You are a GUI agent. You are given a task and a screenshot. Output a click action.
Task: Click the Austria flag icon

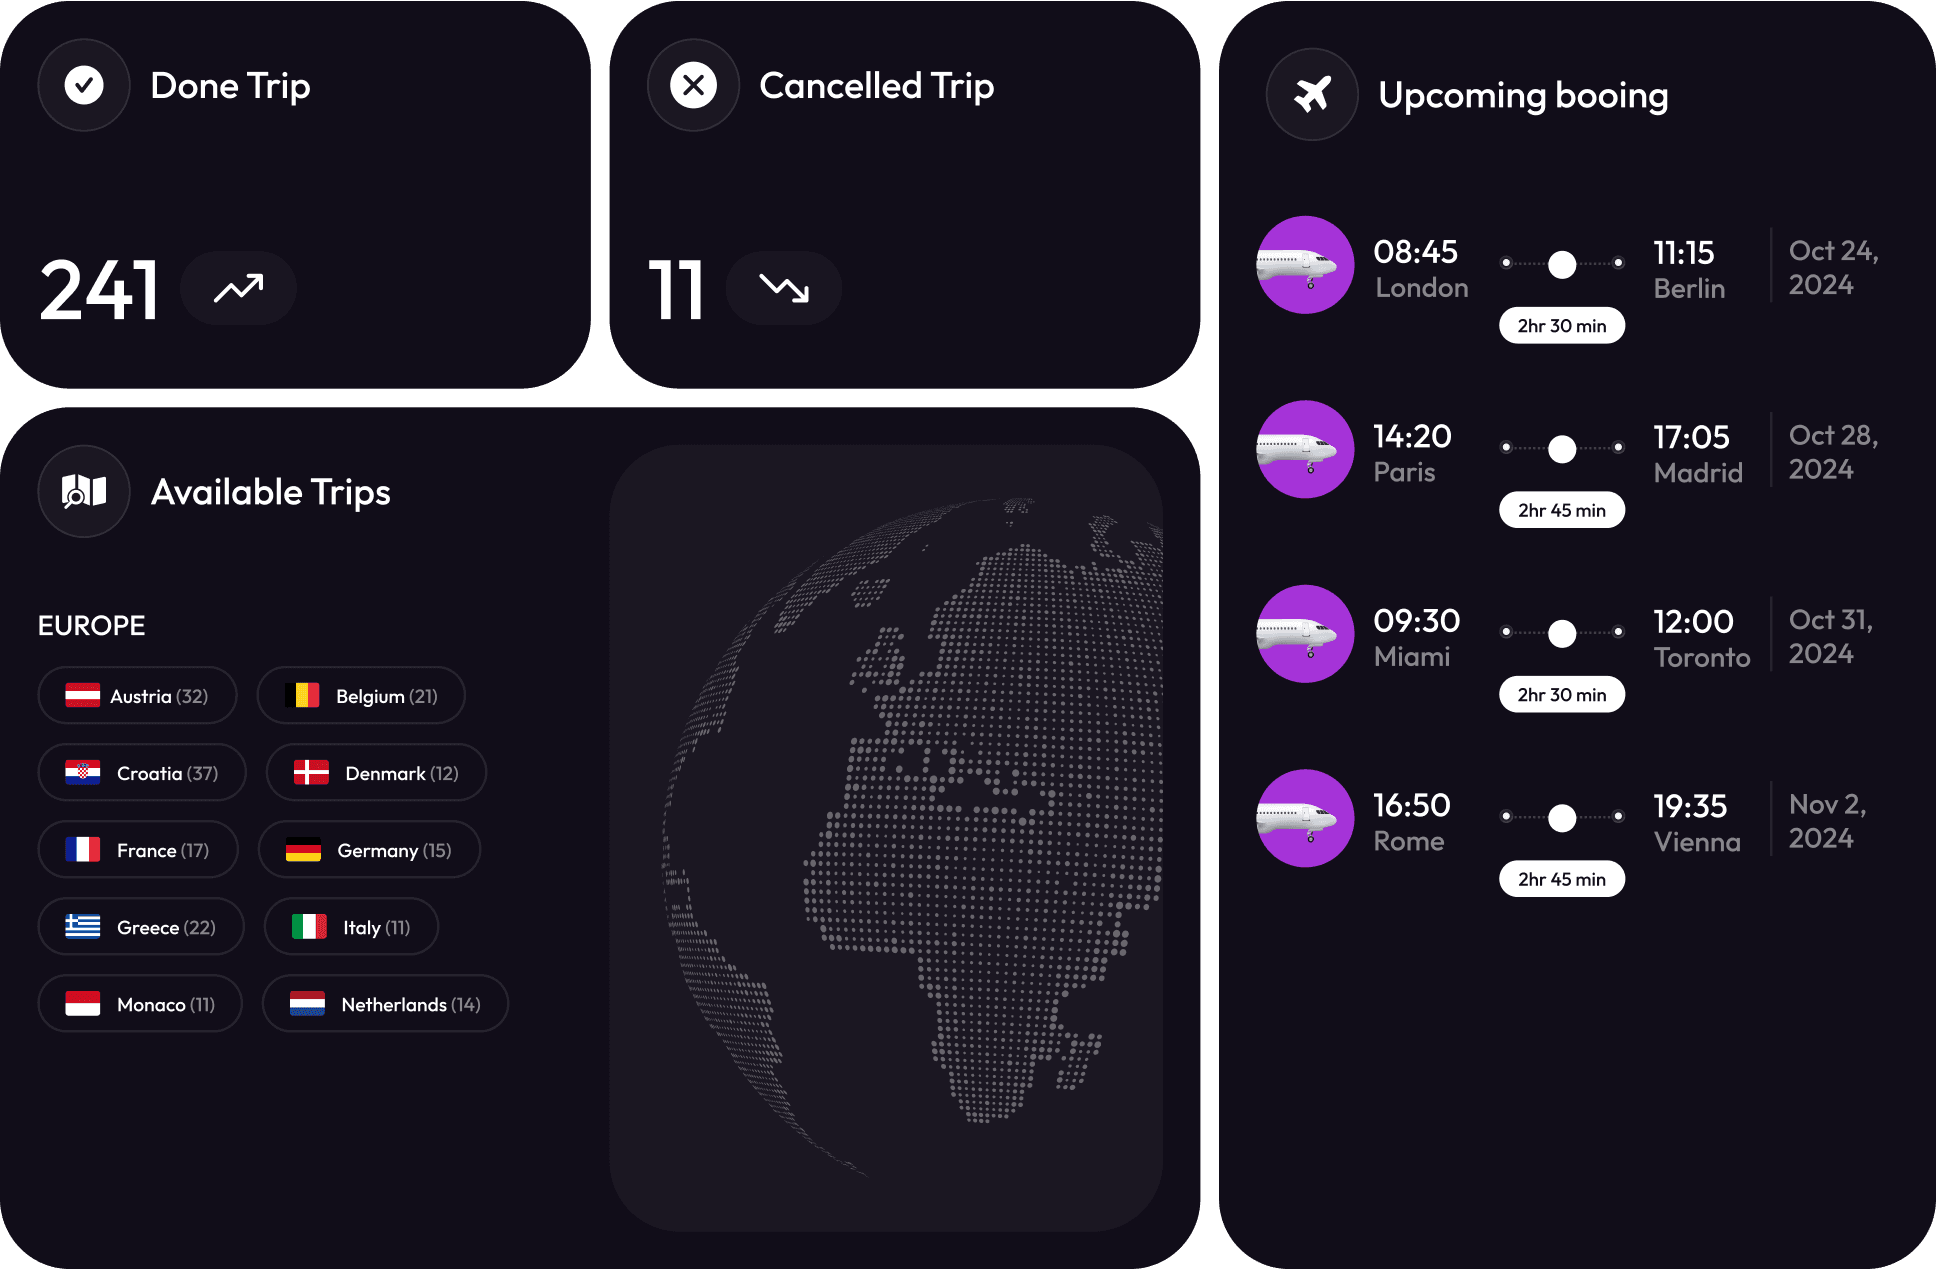[x=82, y=695]
